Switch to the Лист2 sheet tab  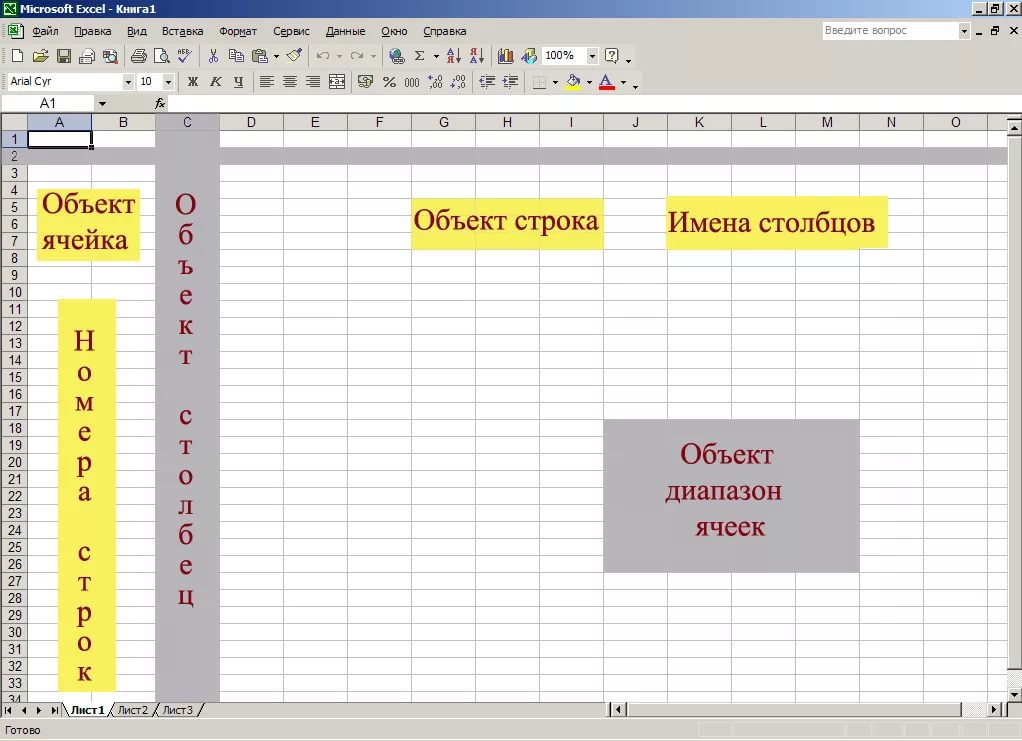tap(132, 710)
